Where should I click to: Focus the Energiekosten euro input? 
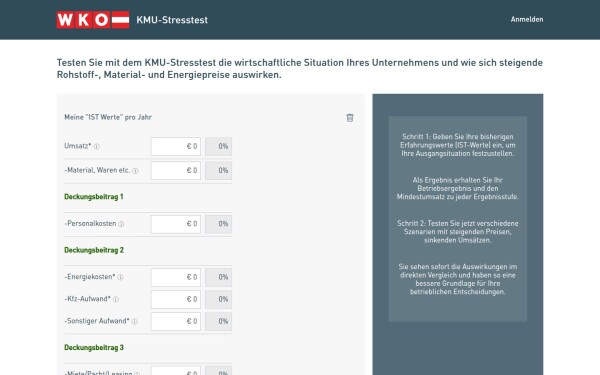tap(176, 277)
